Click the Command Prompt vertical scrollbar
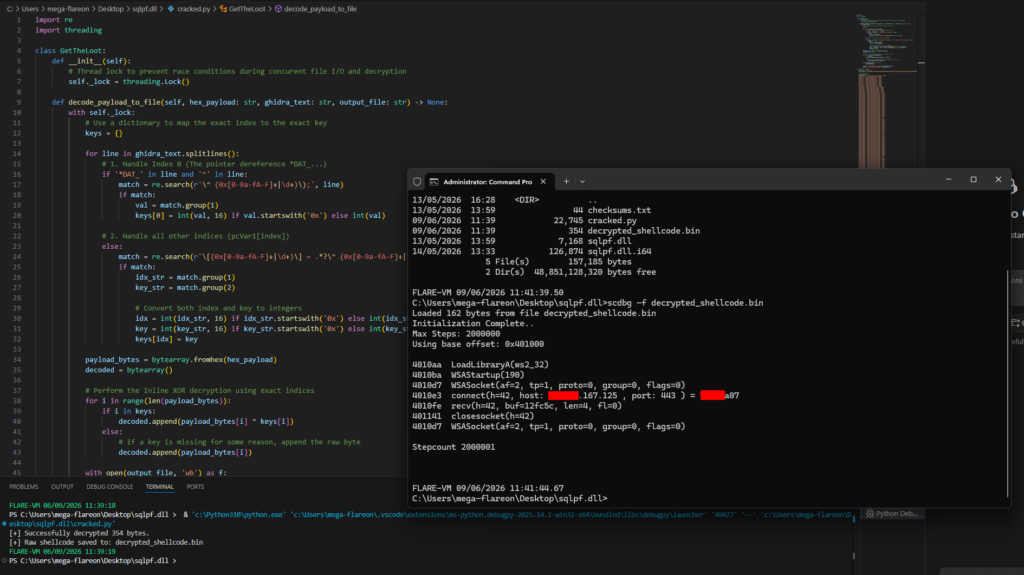The width and height of the screenshot is (1024, 575). tap(1008, 382)
